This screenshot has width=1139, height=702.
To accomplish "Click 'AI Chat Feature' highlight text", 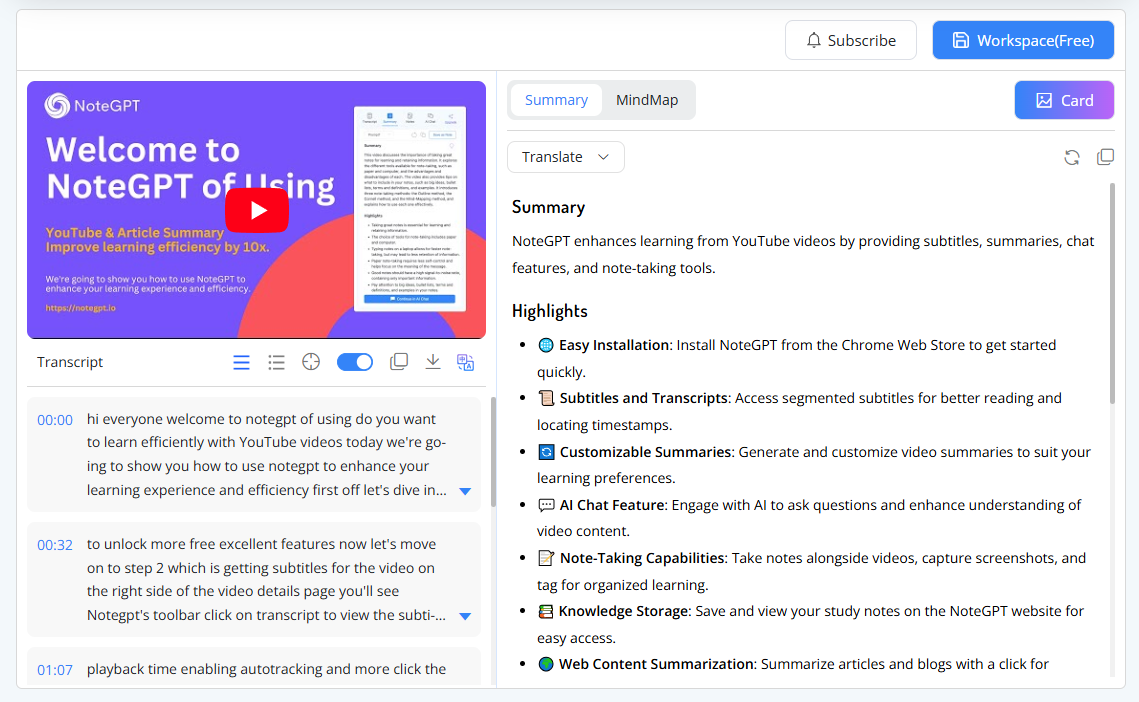I will point(612,505).
